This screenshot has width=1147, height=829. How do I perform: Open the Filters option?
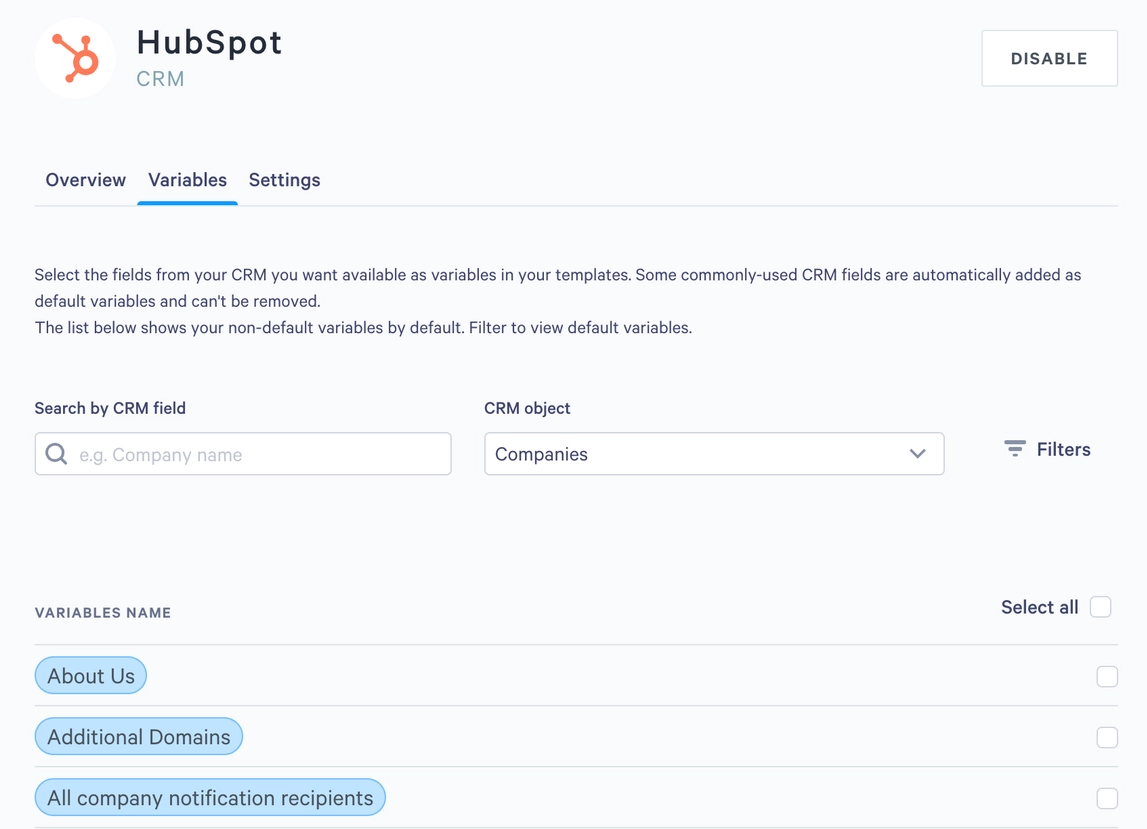point(1047,449)
